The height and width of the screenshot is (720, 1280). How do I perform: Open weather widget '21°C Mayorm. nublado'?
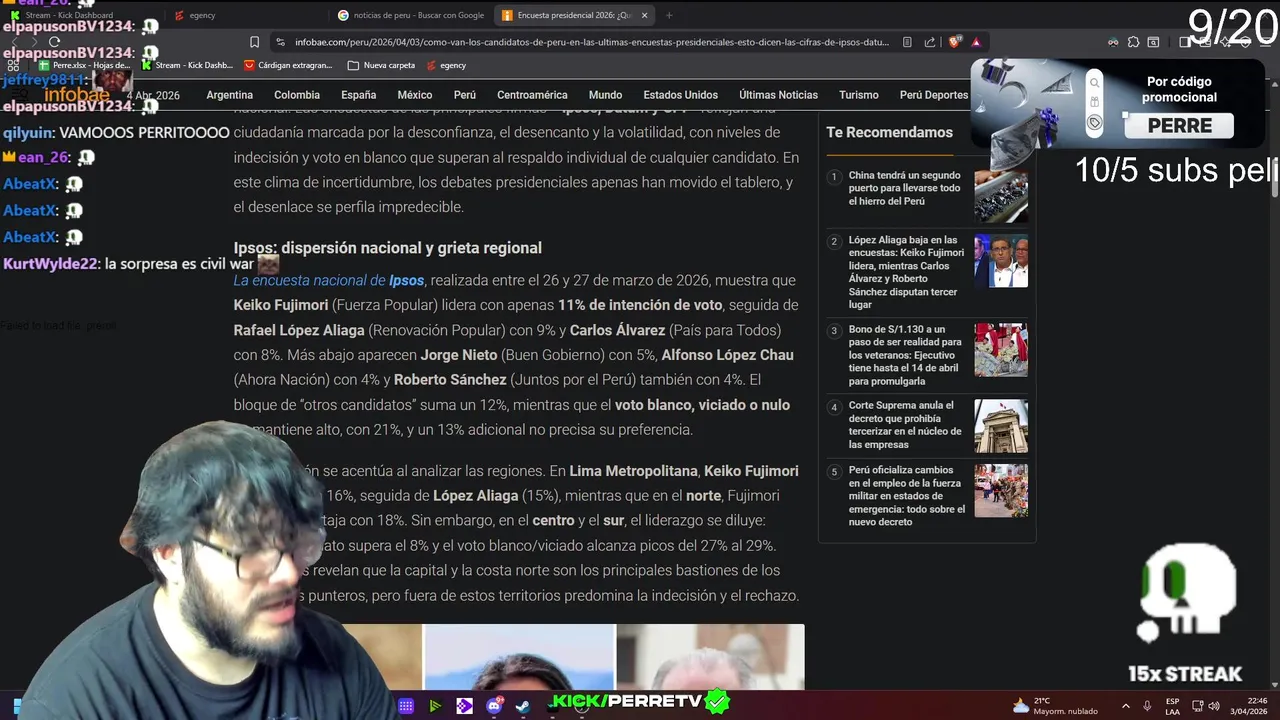[1055, 706]
